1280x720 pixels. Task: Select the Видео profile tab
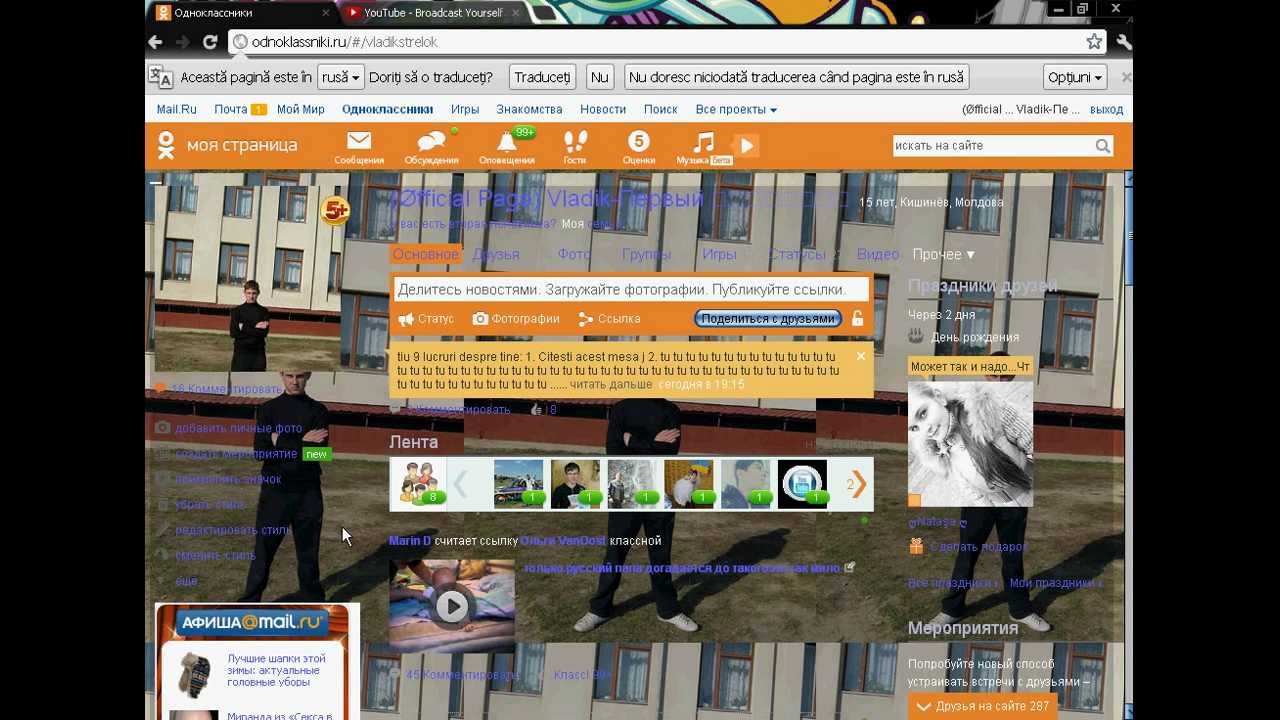[x=877, y=254]
